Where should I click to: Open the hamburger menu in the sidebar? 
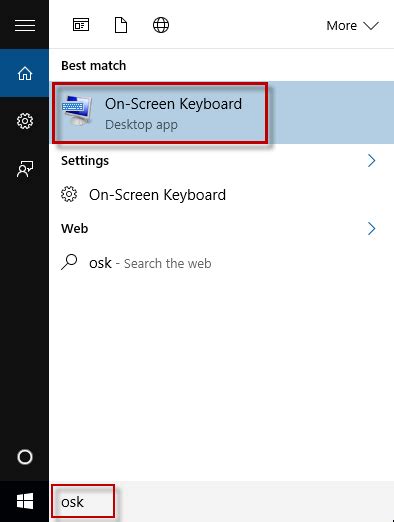(25, 25)
